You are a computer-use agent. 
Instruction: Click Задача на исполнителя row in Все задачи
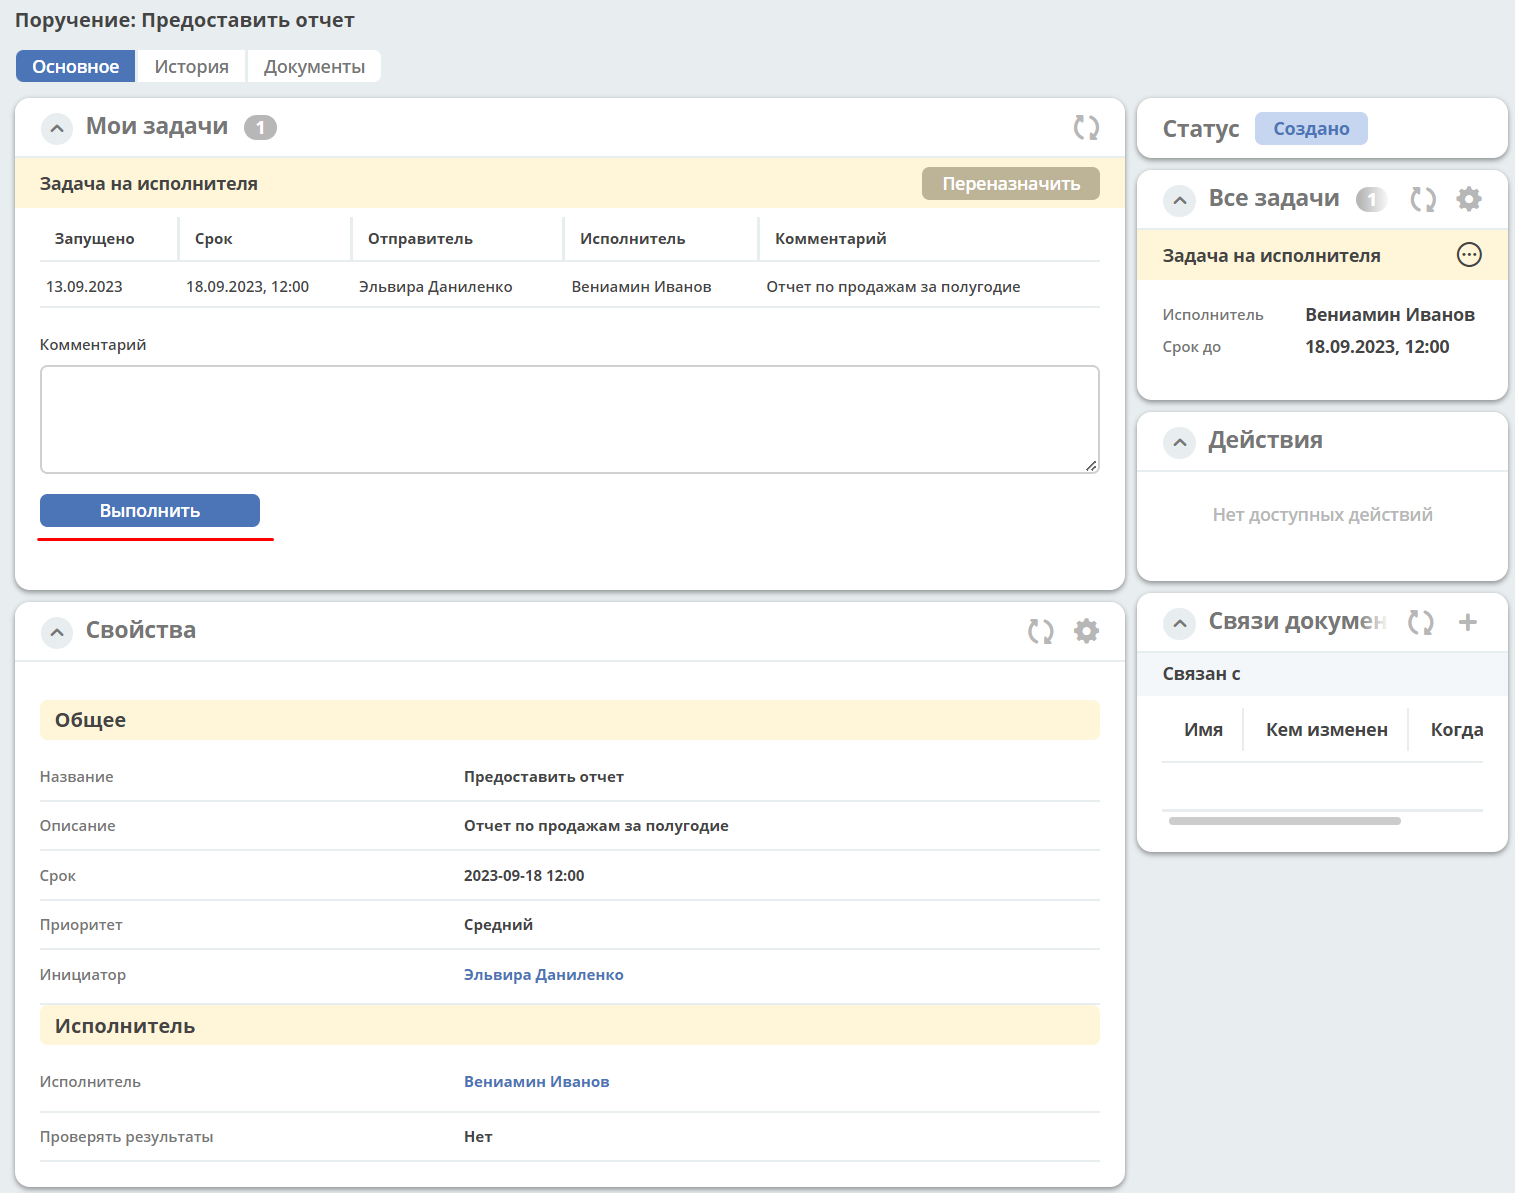click(1322, 255)
